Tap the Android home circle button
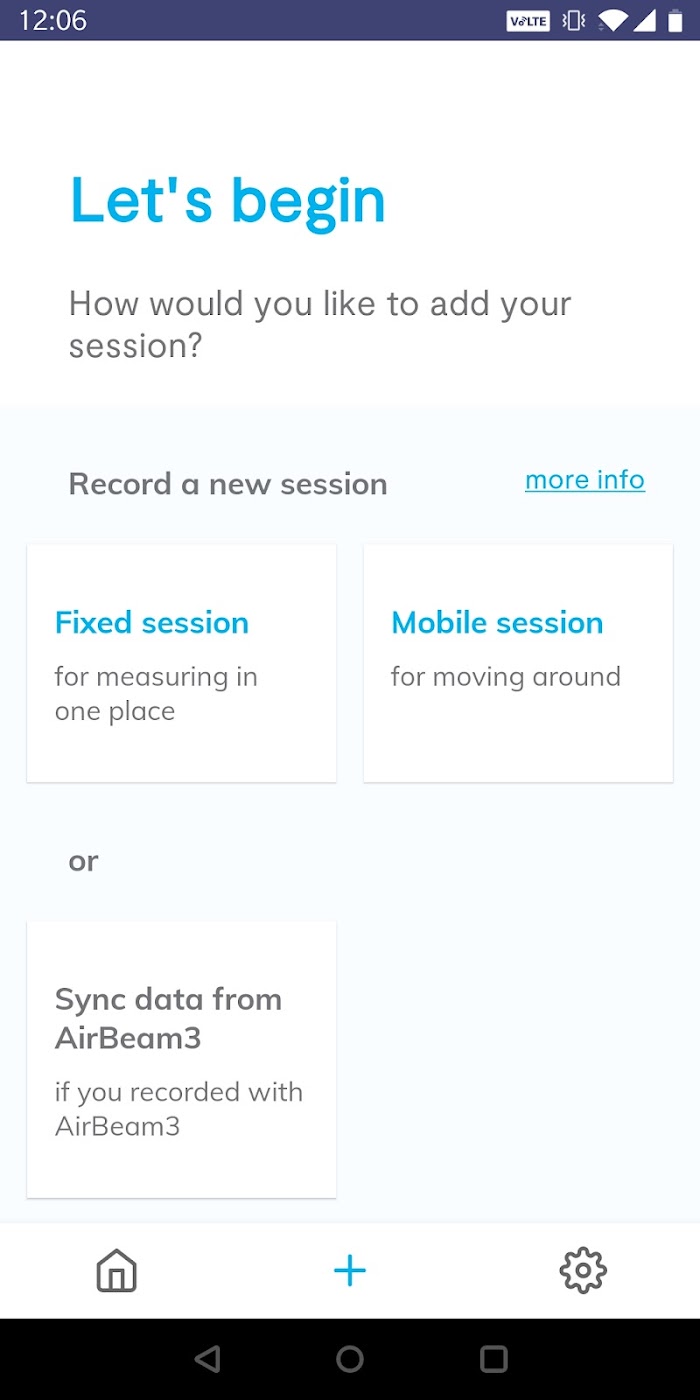 tap(350, 1358)
